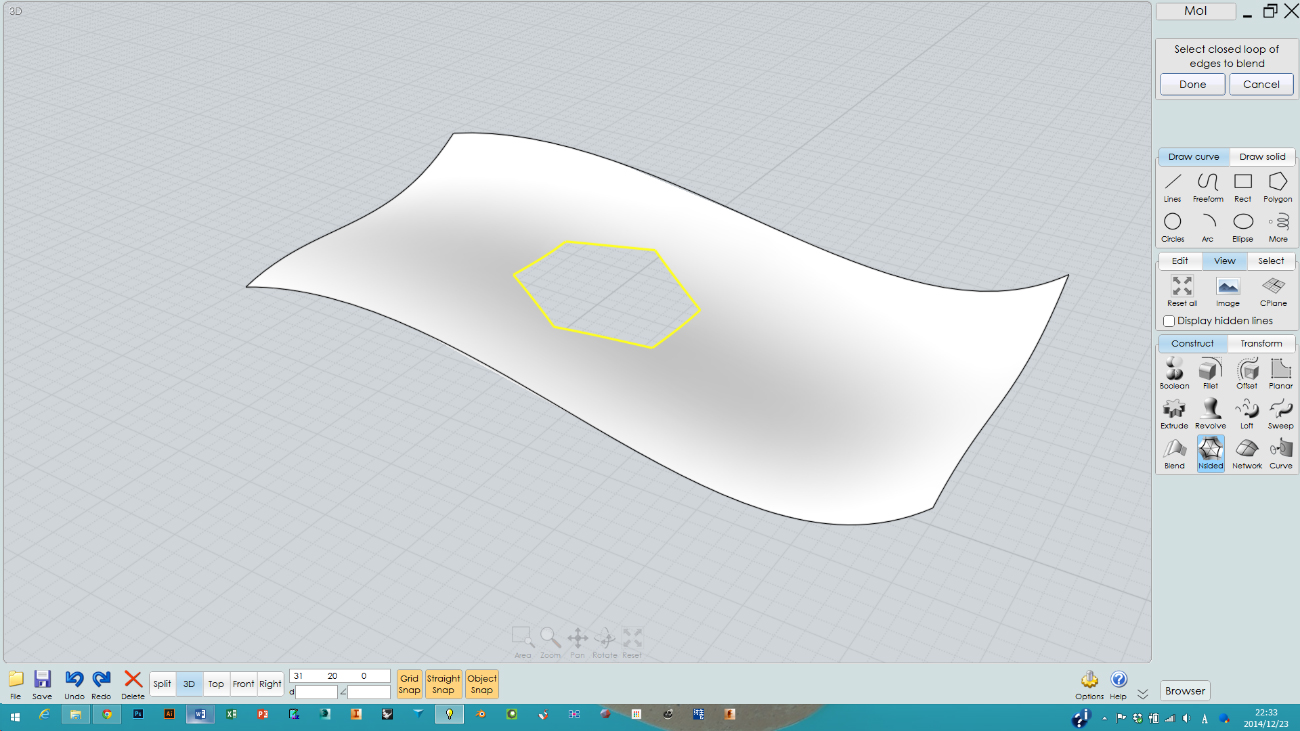This screenshot has height=731, width=1300.
Task: Switch to the Split viewport layout
Action: [162, 684]
